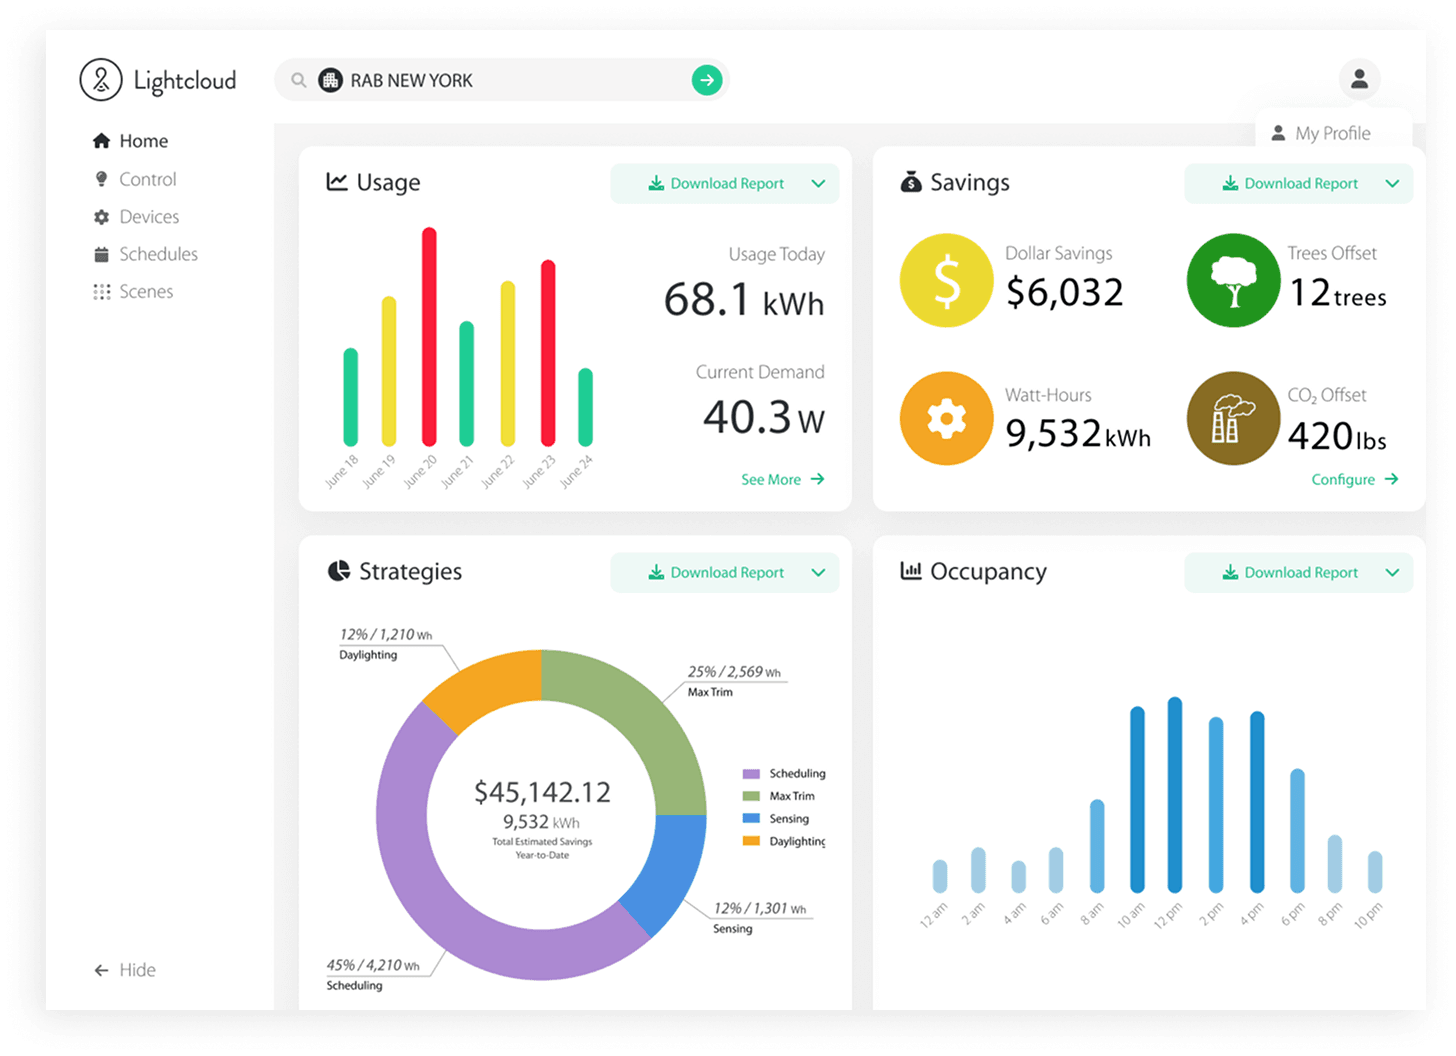Click the Dollar Savings coin icon

point(946,280)
